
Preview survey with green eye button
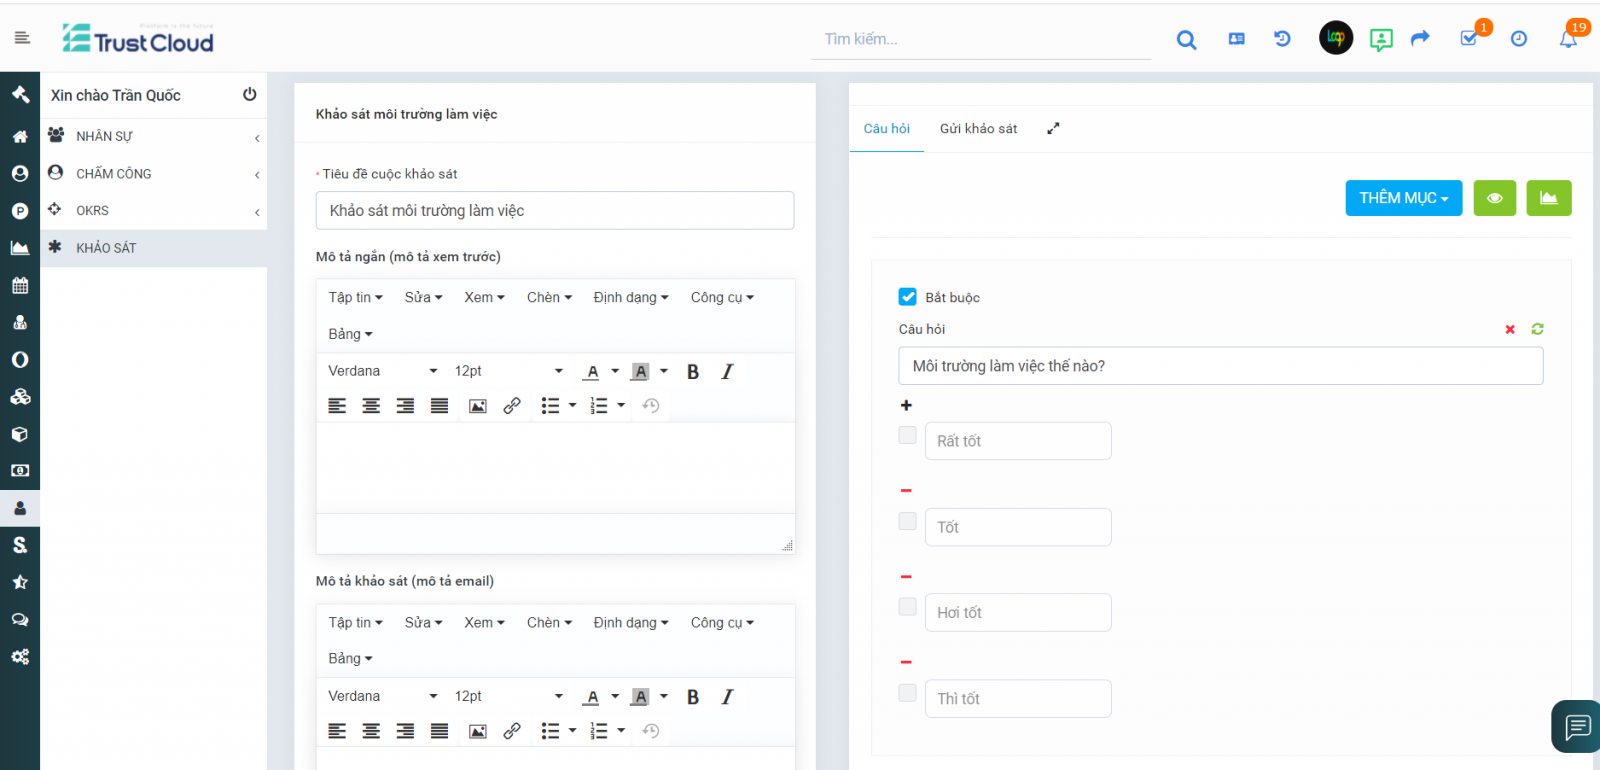(1494, 198)
